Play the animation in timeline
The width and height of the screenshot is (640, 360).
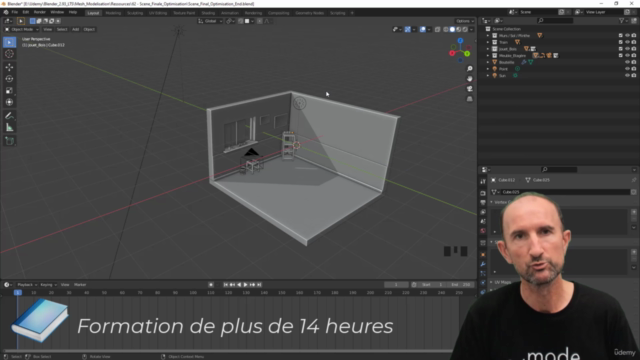click(245, 284)
